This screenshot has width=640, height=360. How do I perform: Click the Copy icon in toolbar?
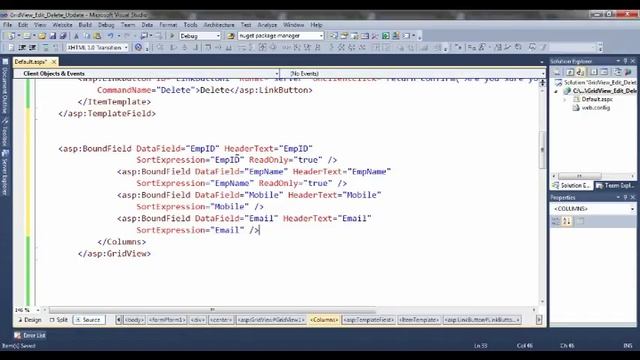coord(87,36)
